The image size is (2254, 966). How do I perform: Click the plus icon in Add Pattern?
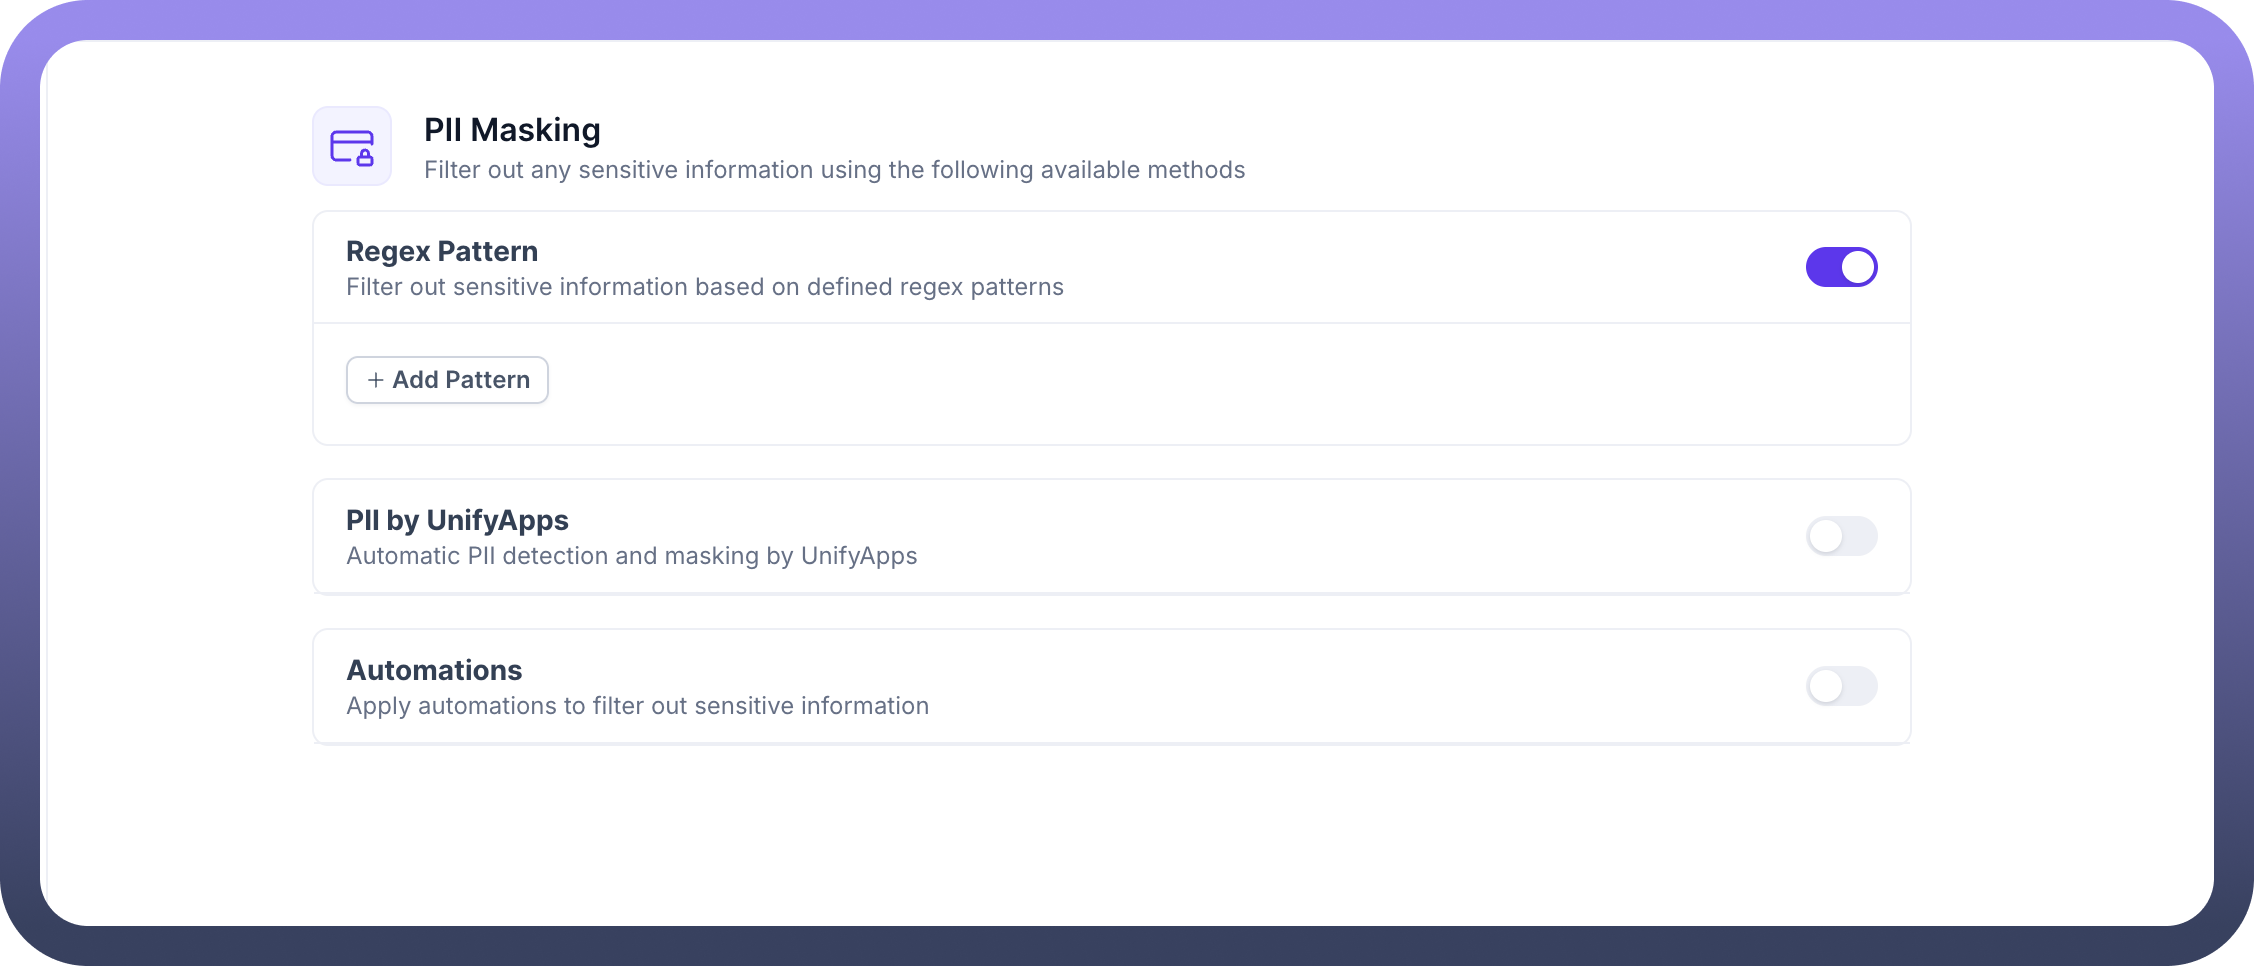pos(375,380)
